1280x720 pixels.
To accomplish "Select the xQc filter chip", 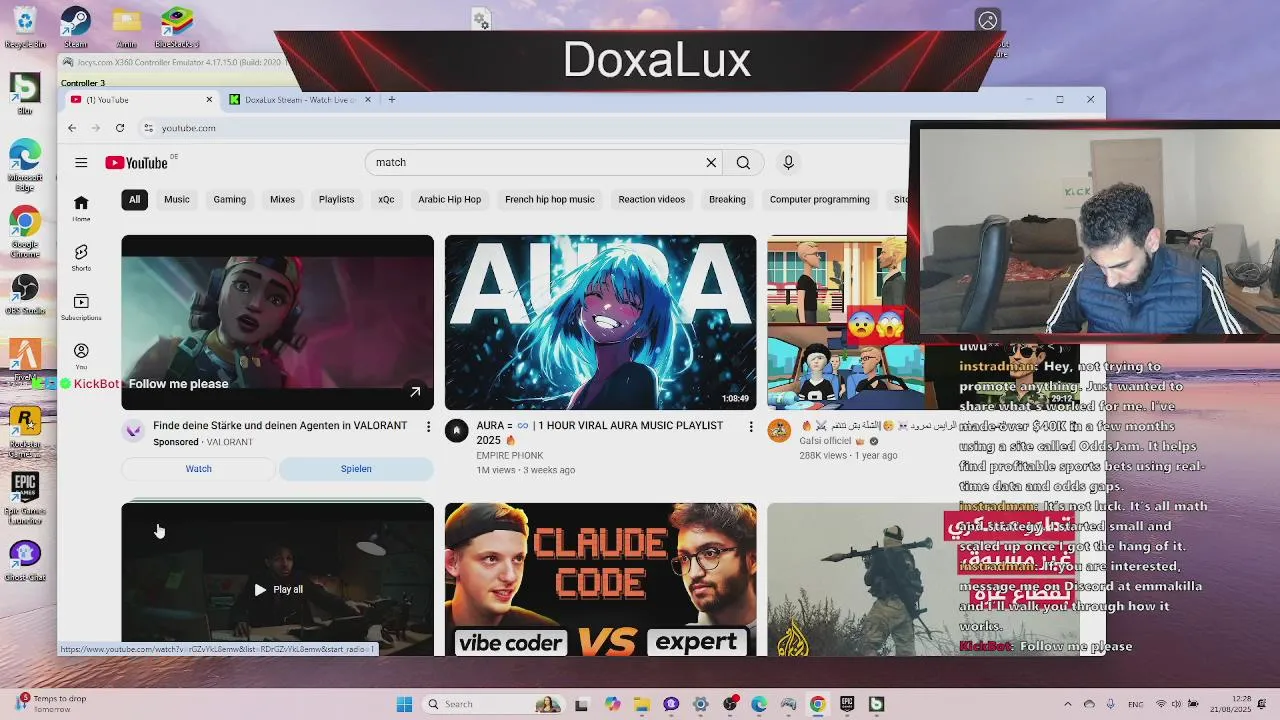I will point(386,199).
